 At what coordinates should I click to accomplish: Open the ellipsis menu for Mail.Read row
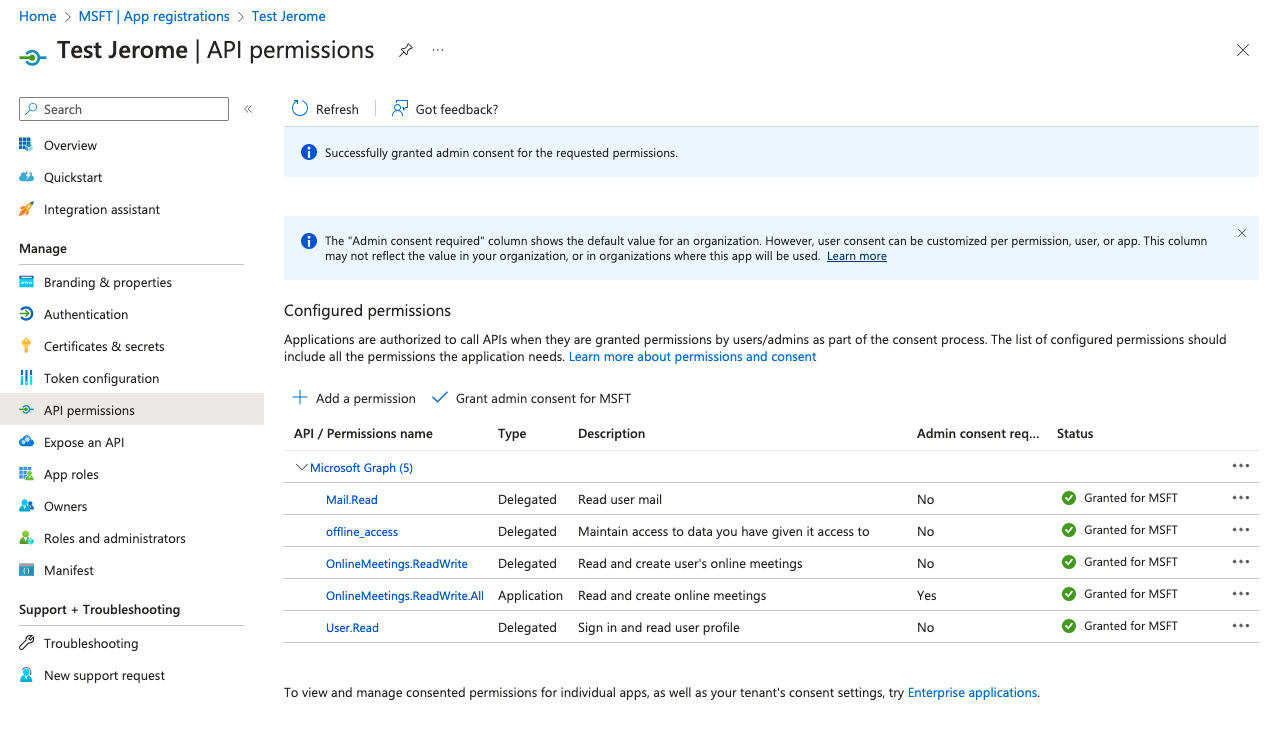pos(1241,498)
